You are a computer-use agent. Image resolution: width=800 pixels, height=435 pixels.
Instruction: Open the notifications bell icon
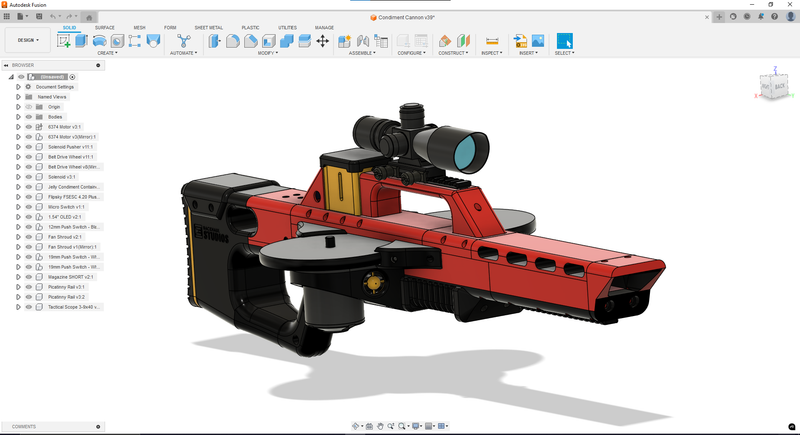tap(761, 16)
